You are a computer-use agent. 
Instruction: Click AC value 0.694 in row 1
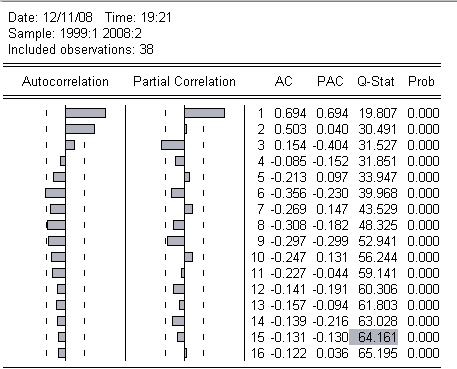pyautogui.click(x=290, y=113)
